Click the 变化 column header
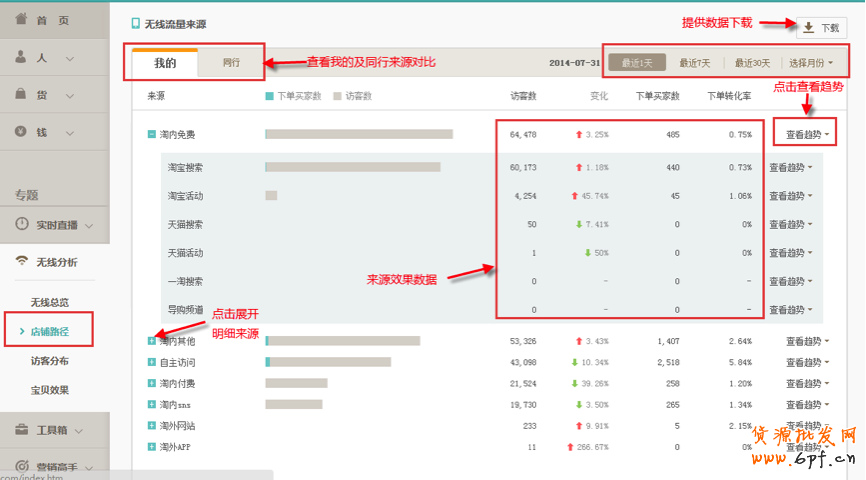866x480 pixels. 599,96
